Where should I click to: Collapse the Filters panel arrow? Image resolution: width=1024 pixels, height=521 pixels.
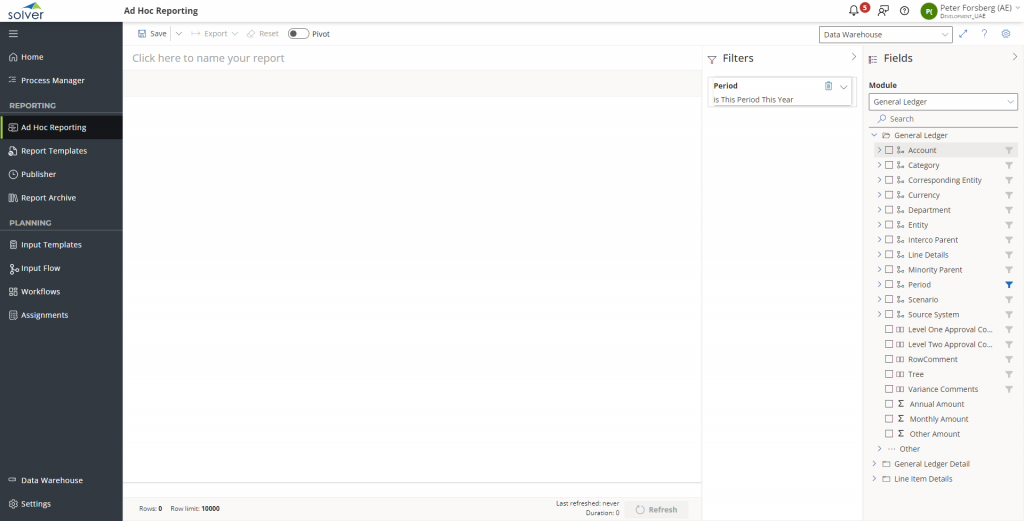tap(854, 57)
